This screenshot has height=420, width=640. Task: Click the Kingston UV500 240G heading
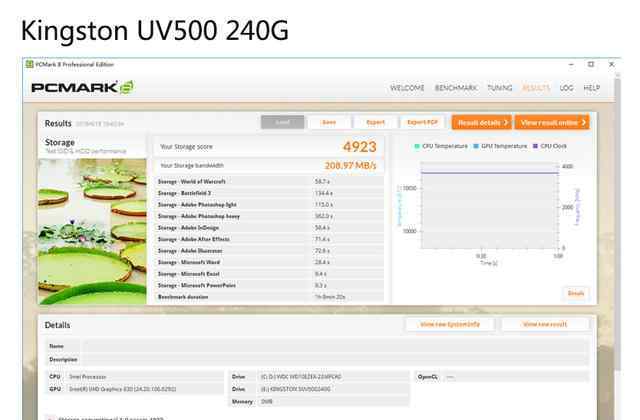pyautogui.click(x=154, y=31)
